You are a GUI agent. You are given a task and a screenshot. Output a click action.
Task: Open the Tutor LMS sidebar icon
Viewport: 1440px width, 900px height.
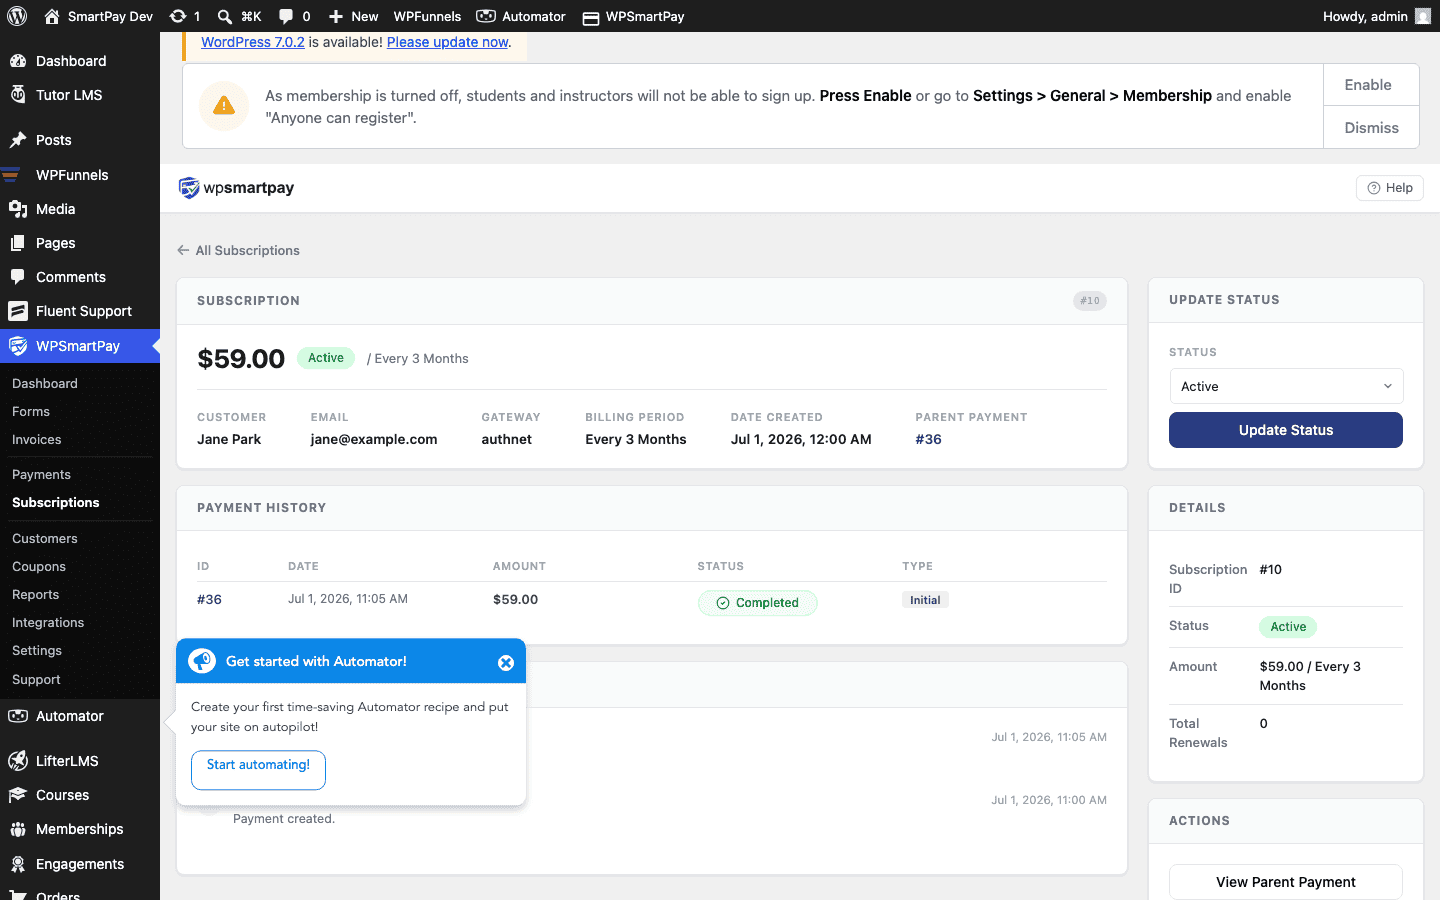[x=18, y=95]
